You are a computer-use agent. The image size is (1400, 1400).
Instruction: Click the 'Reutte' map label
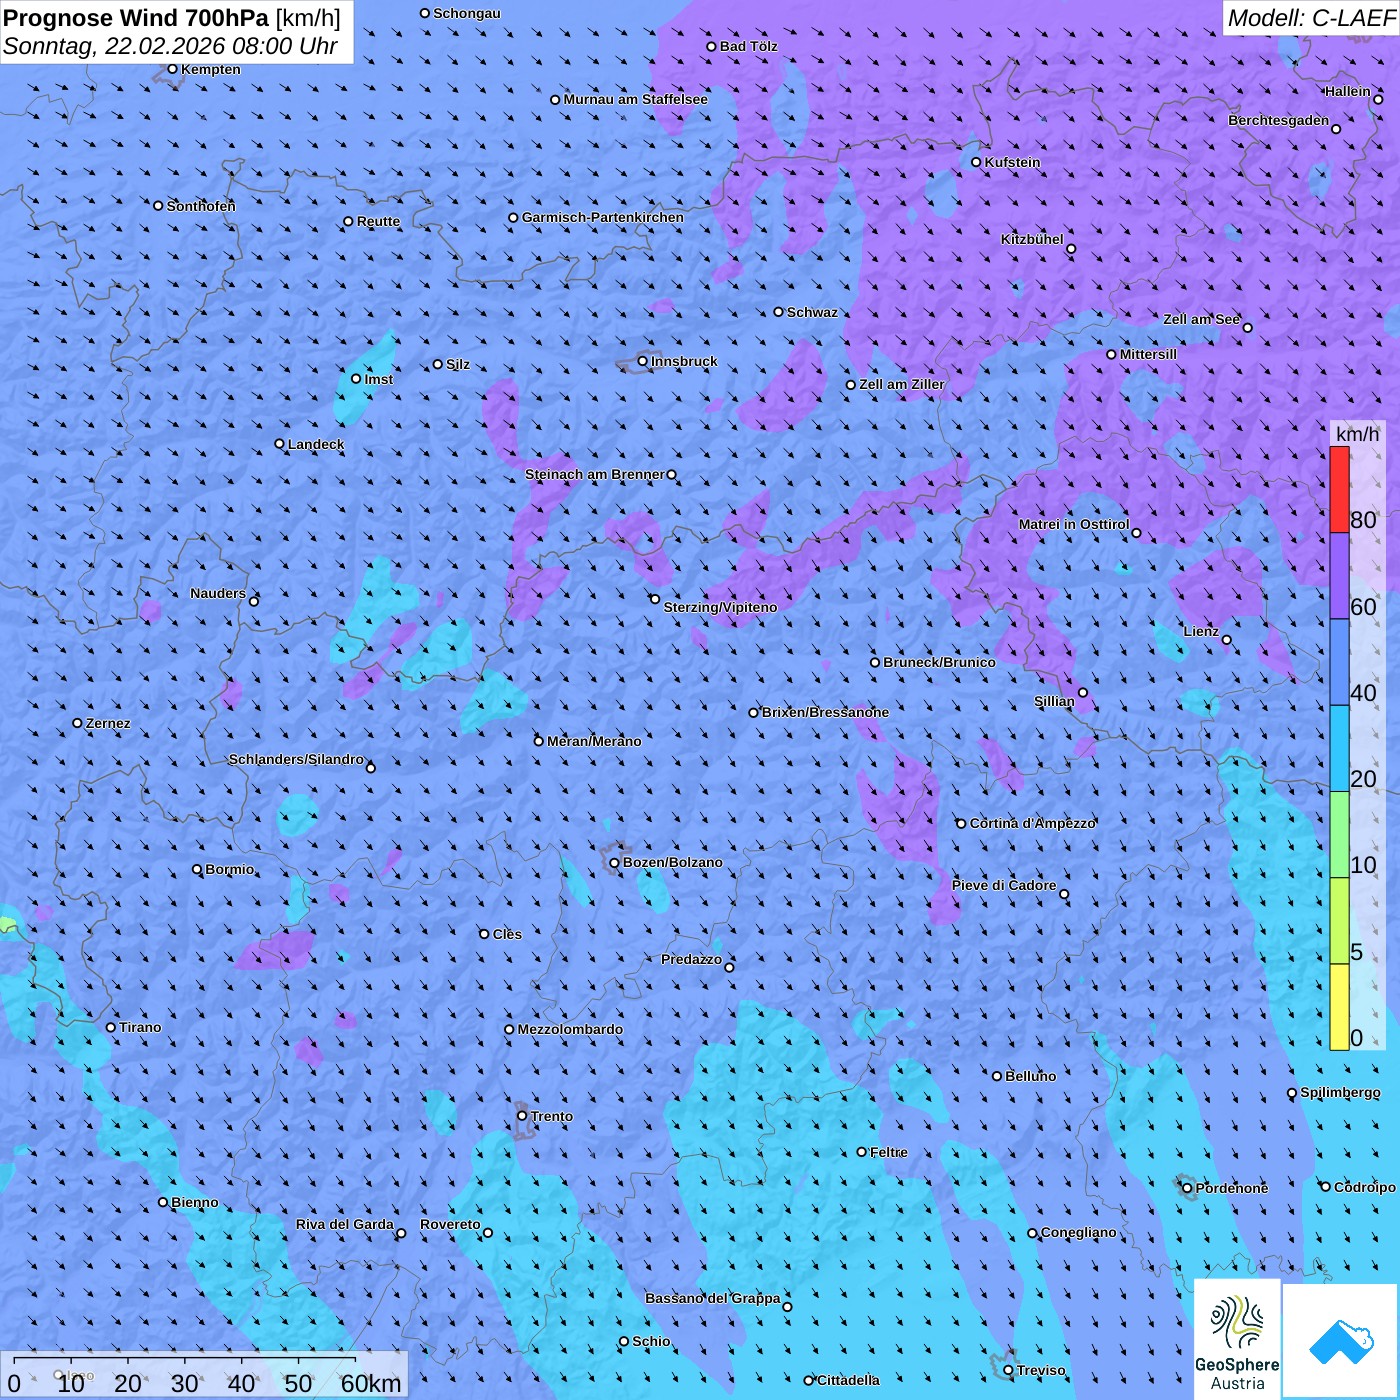point(378,221)
